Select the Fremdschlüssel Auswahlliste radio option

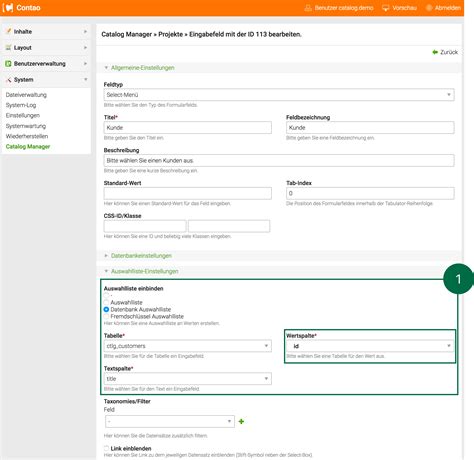pos(106,316)
